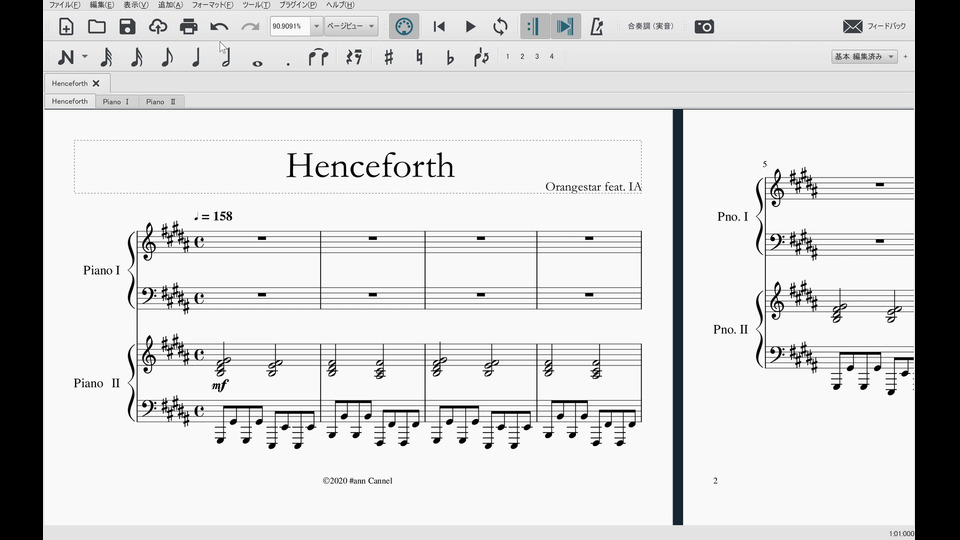Image resolution: width=960 pixels, height=540 pixels.
Task: Open the feedback envelope link
Action: [874, 26]
